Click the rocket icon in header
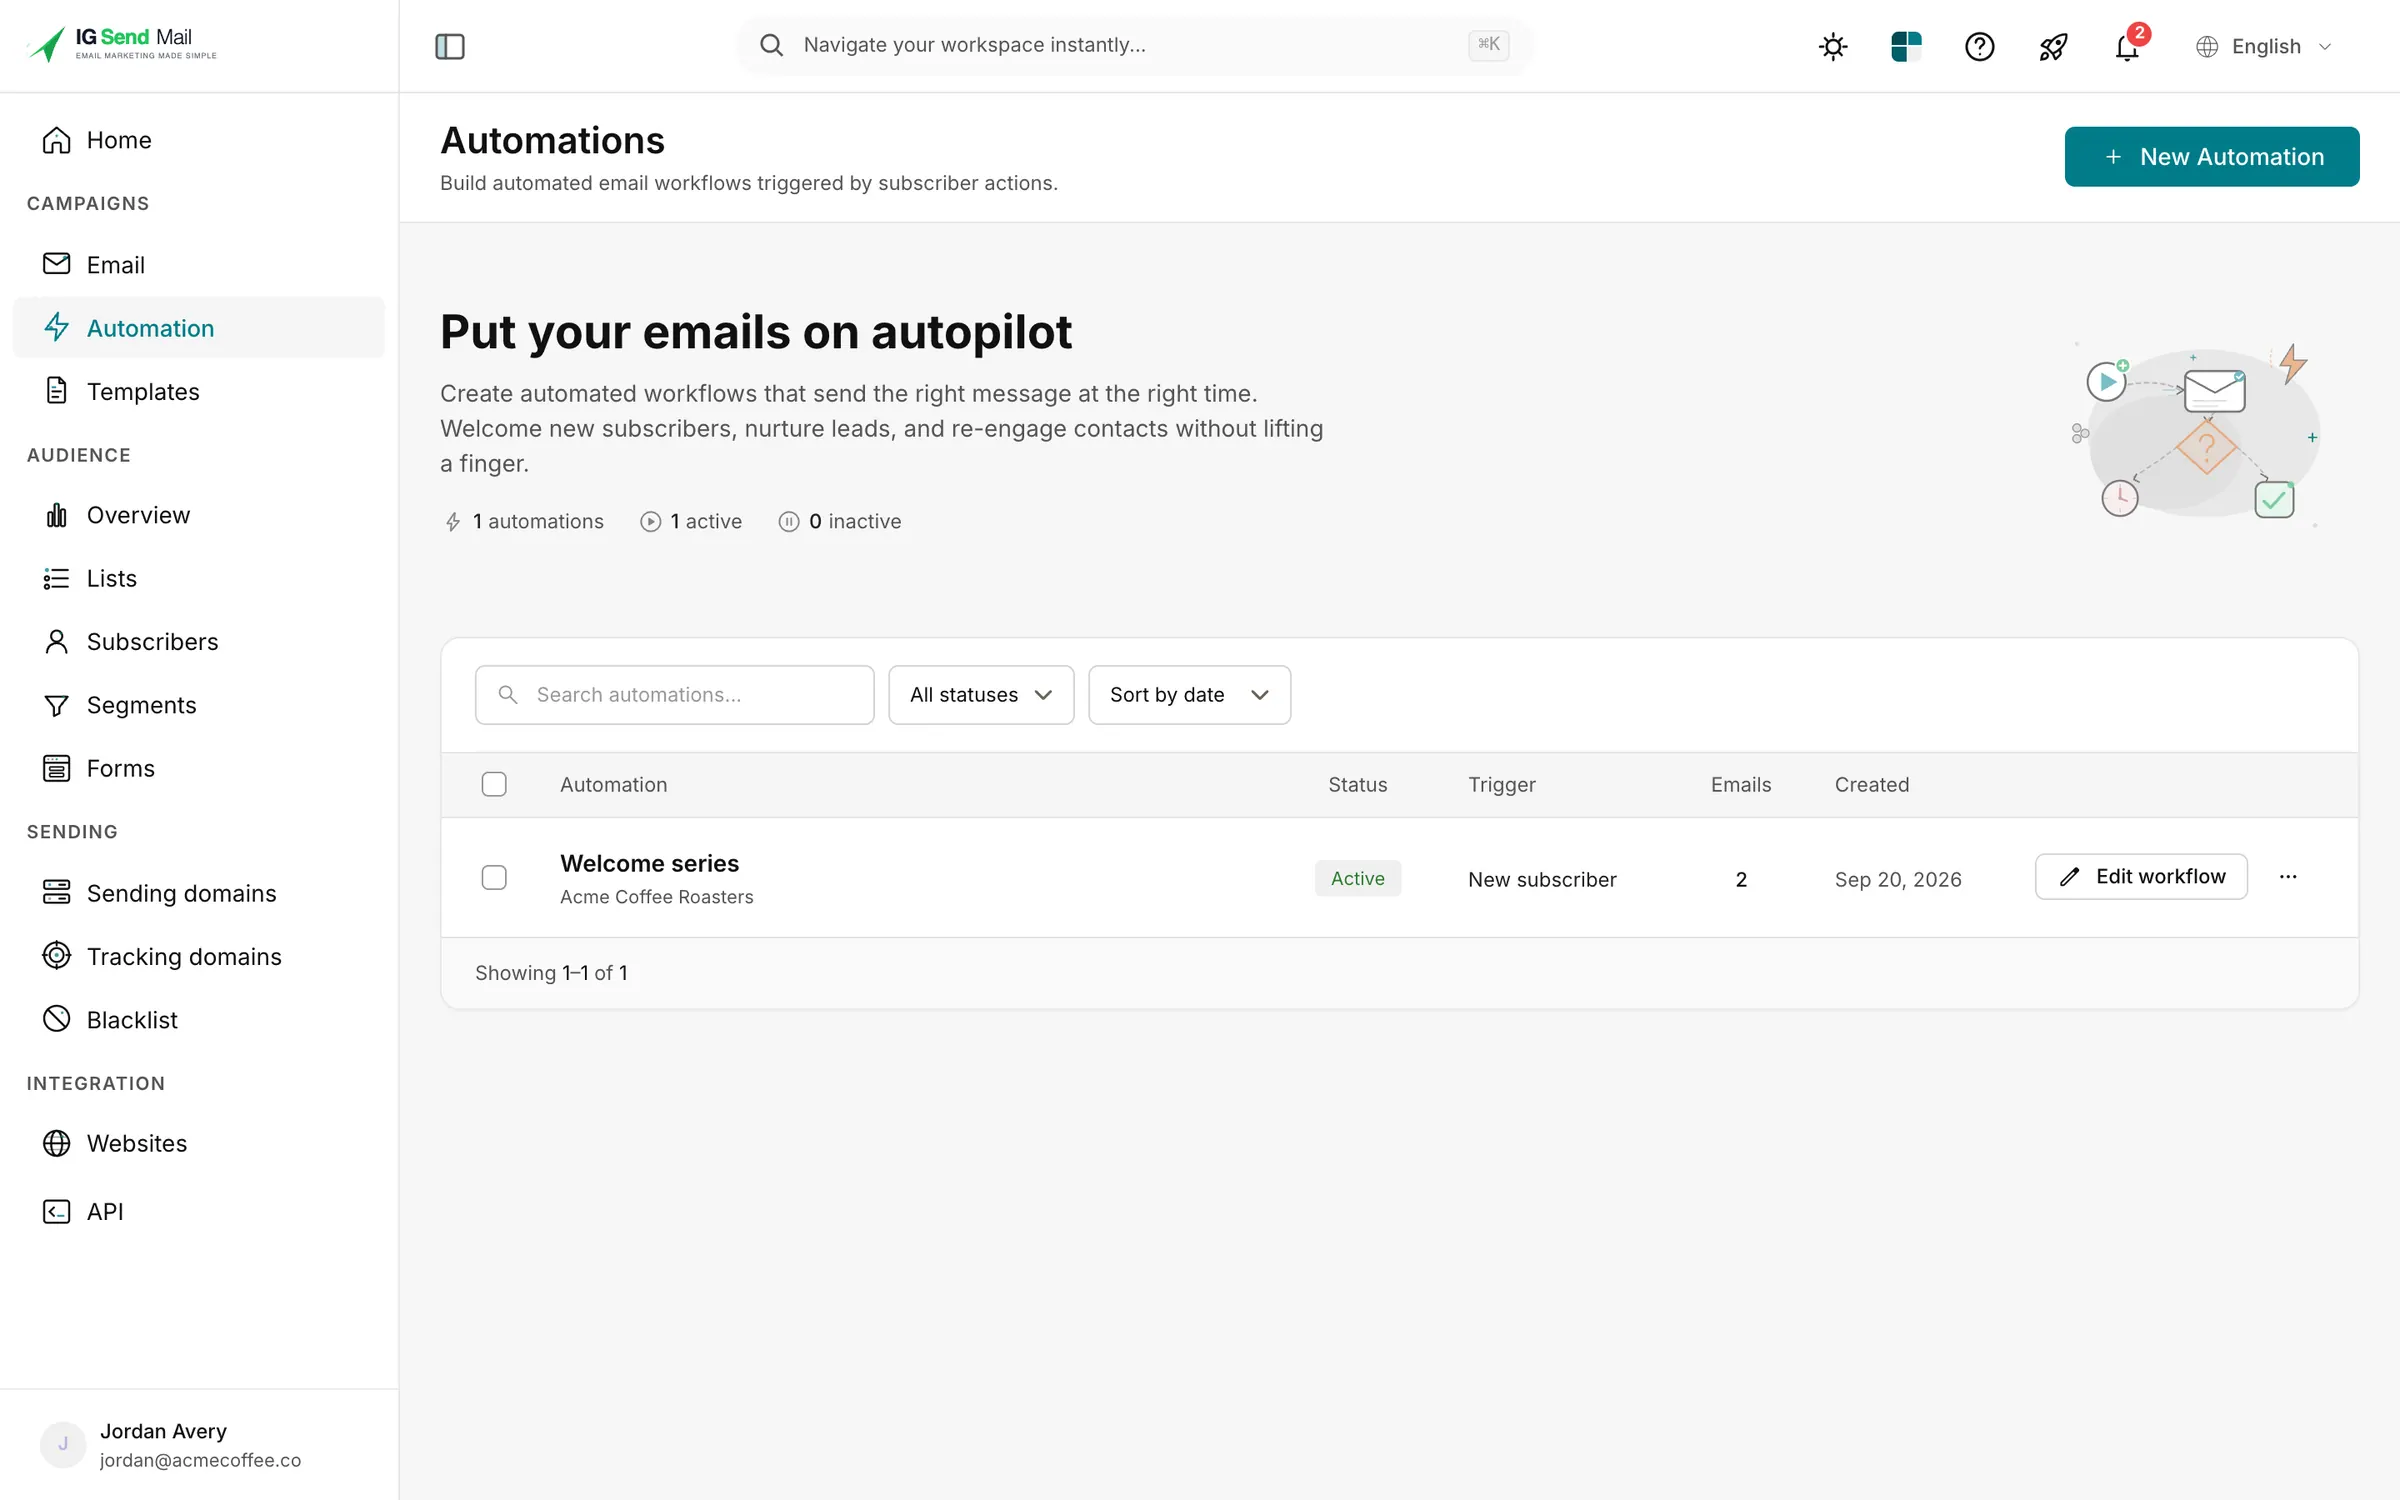The height and width of the screenshot is (1500, 2400). [2053, 46]
